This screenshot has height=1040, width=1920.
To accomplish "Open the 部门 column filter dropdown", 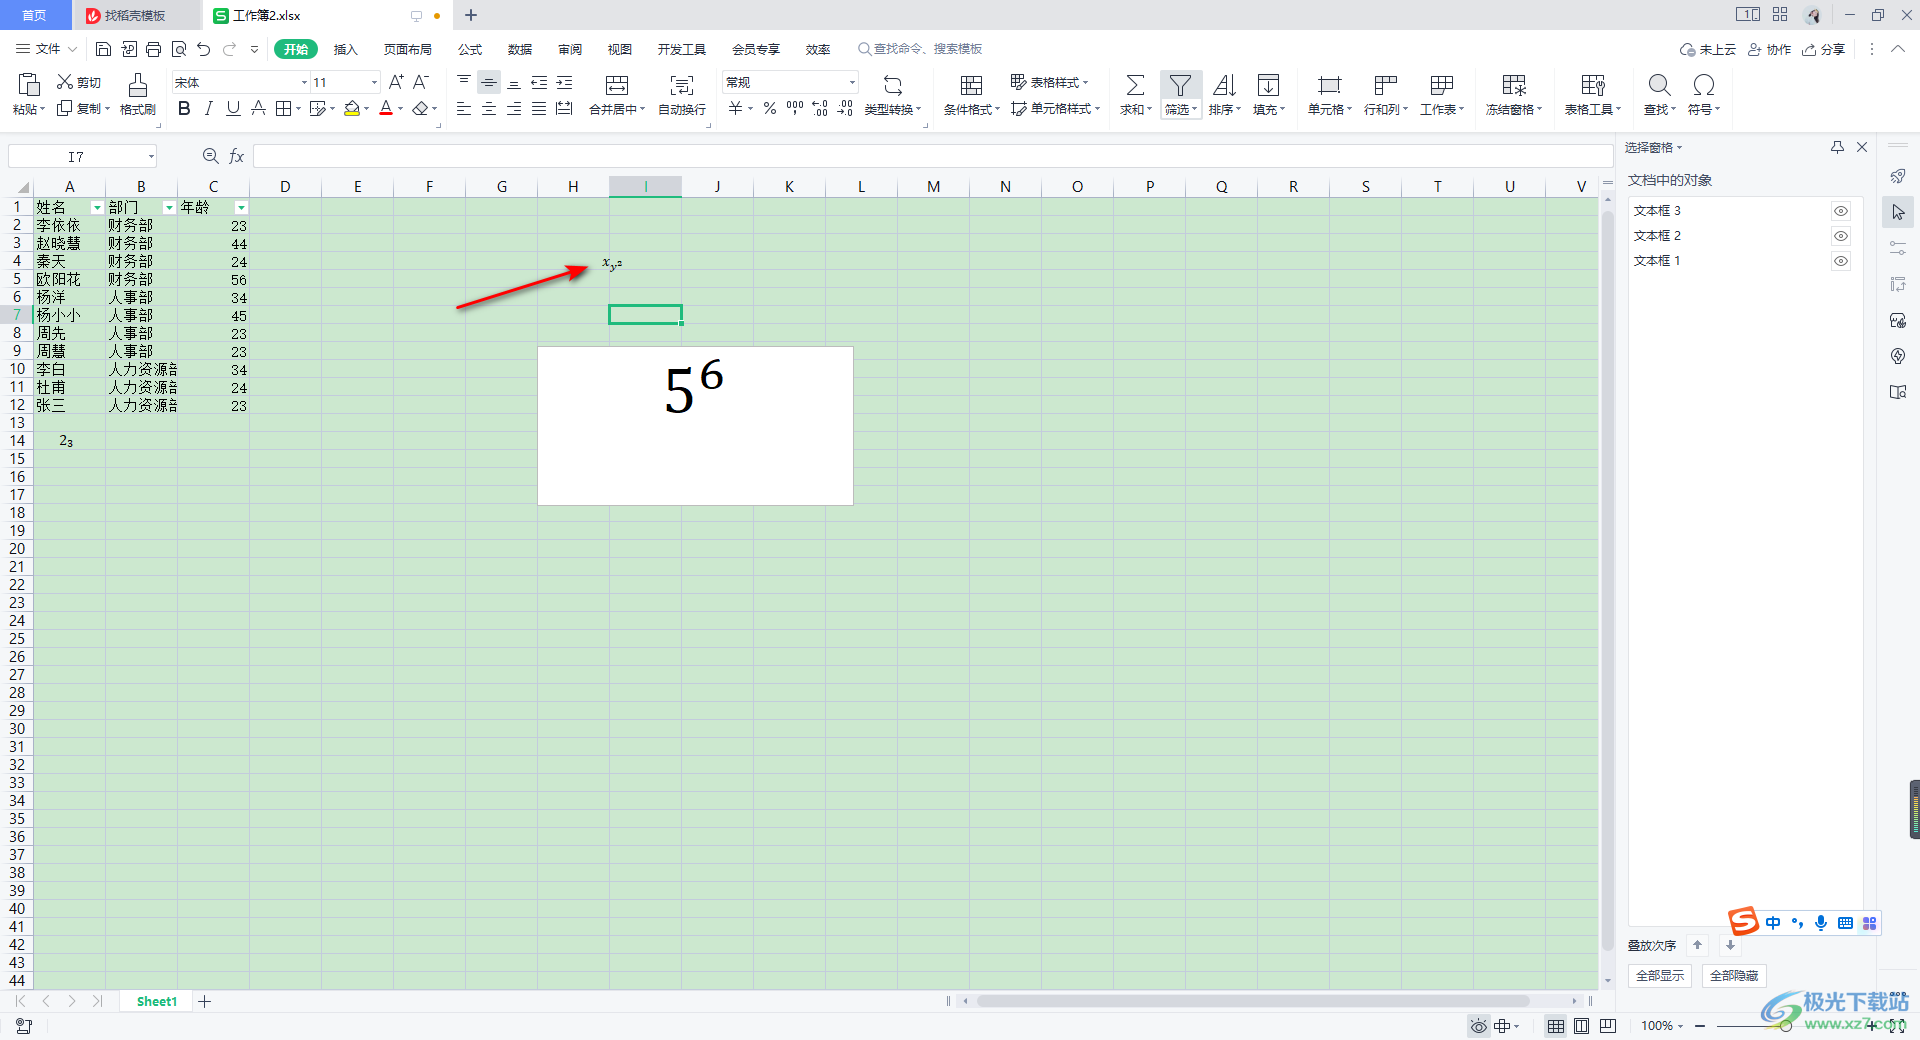I will pos(169,208).
